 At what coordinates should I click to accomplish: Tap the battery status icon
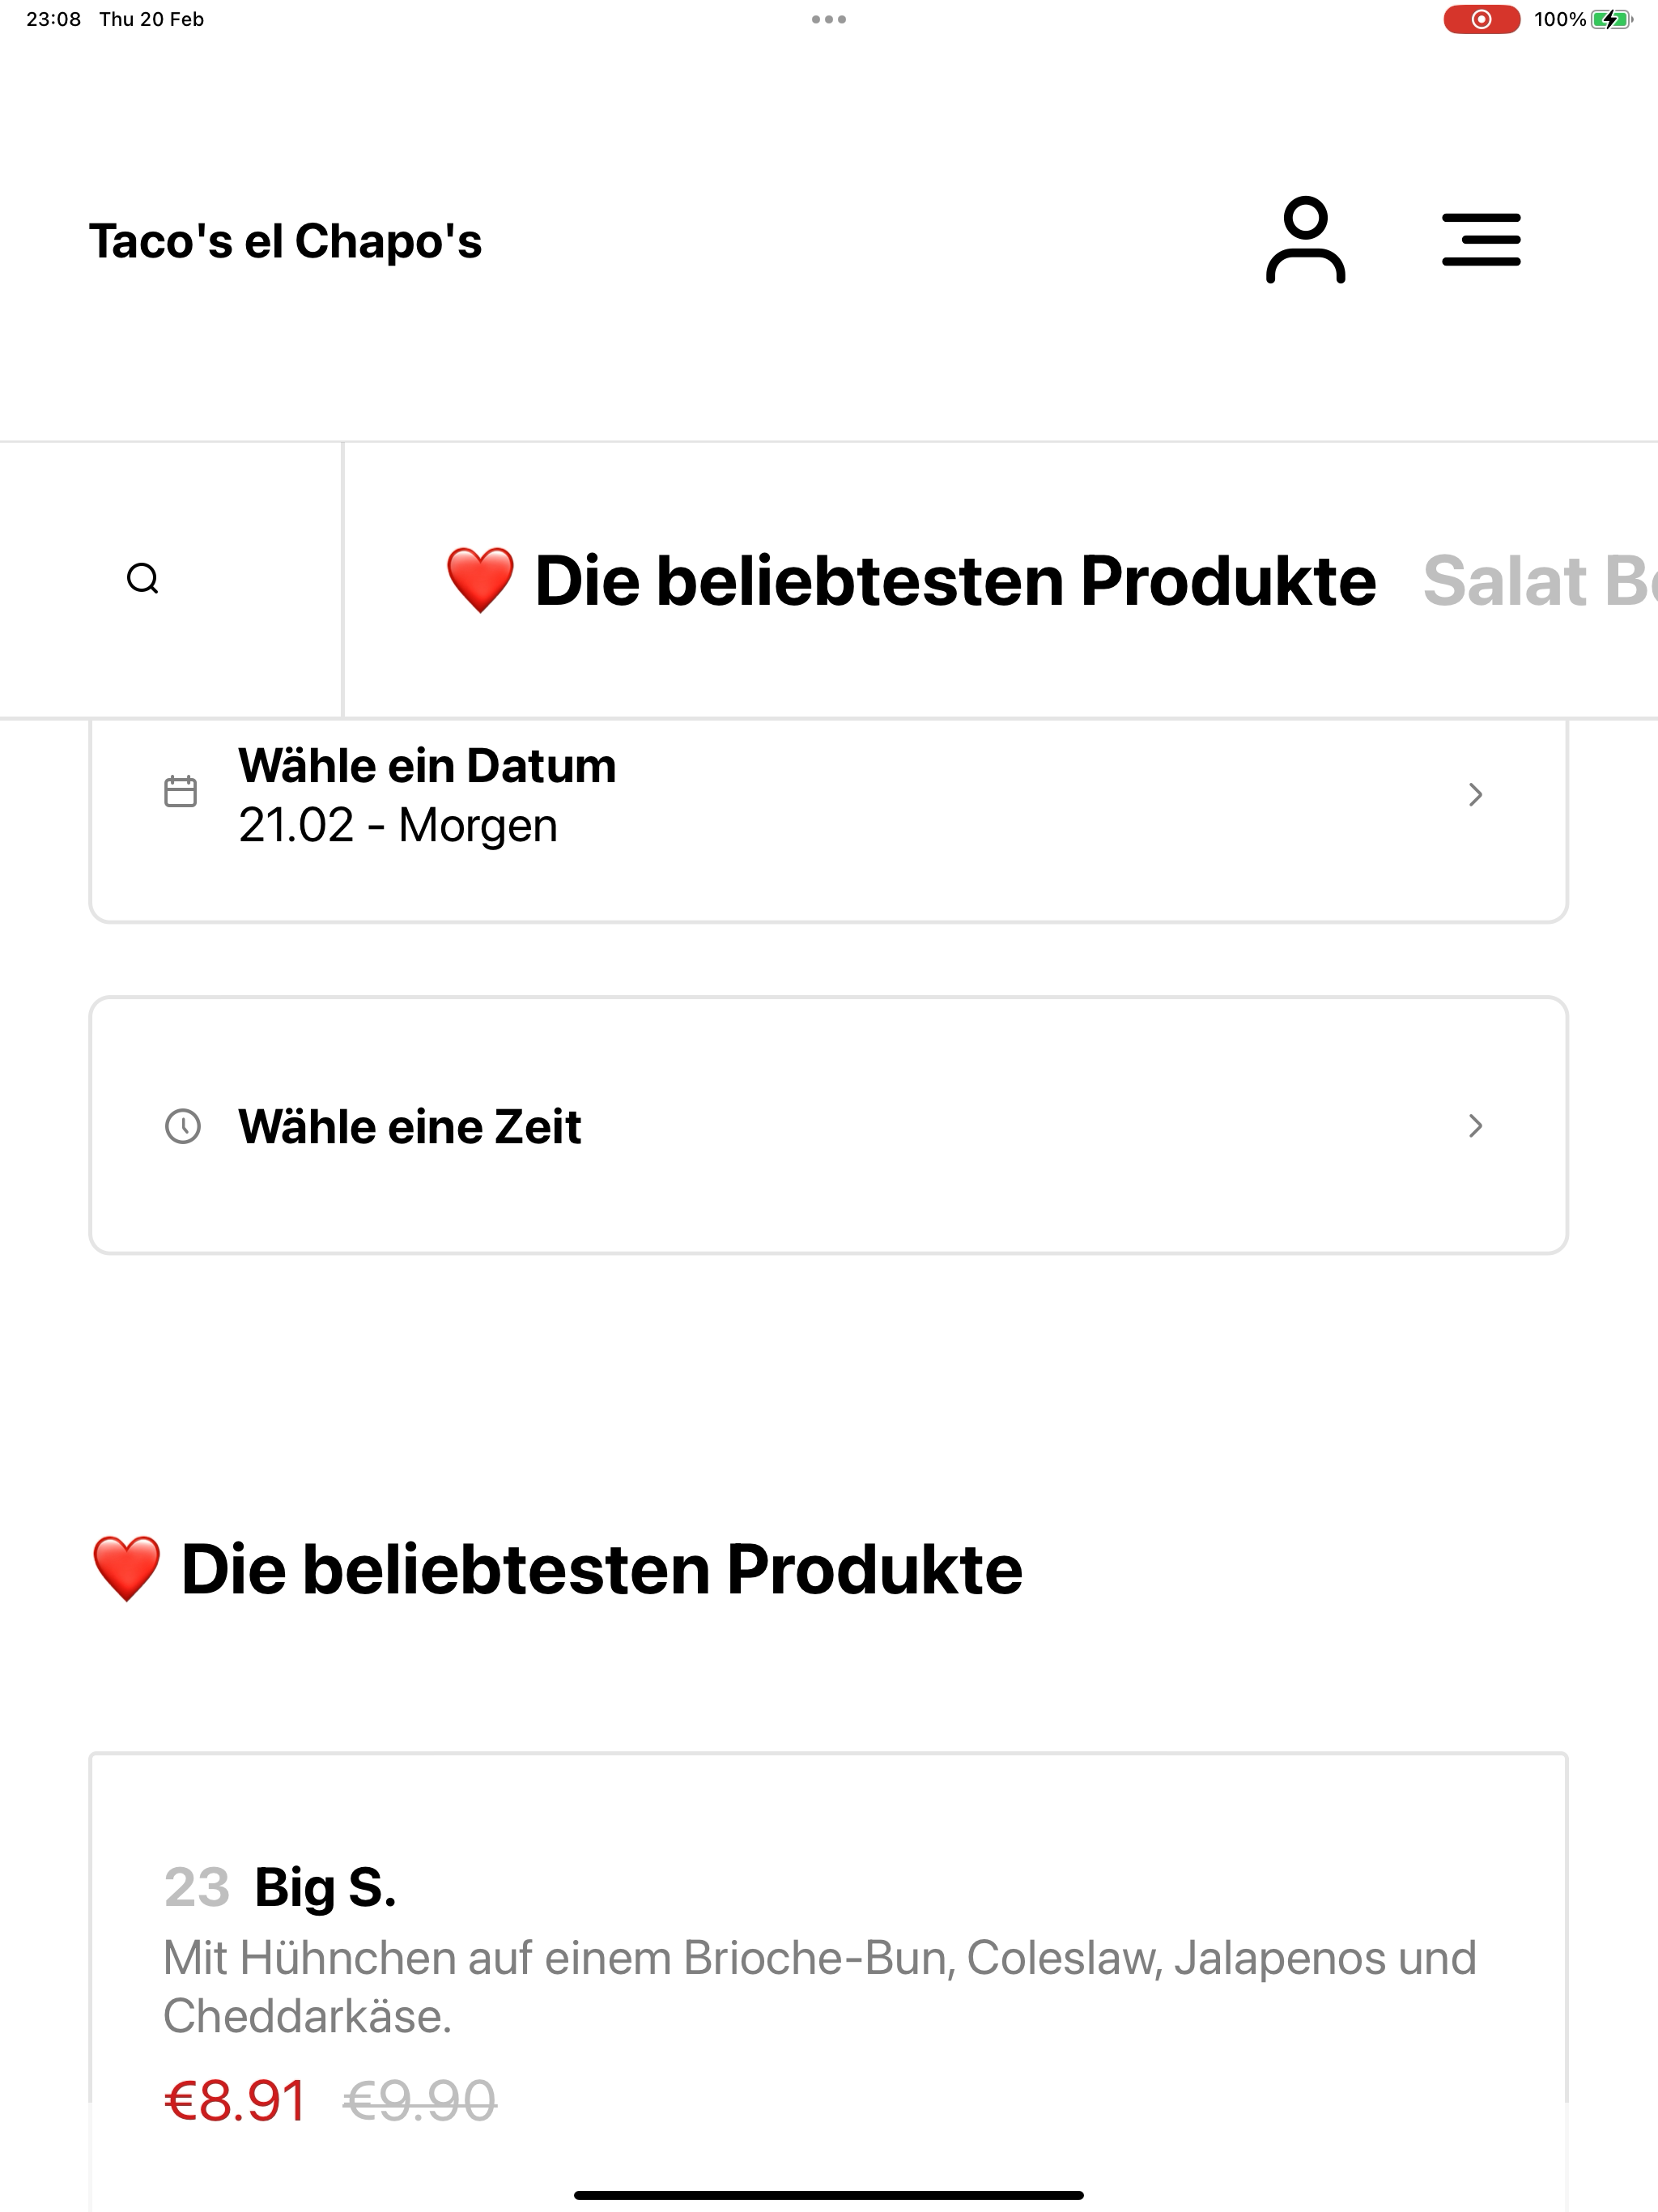[1611, 19]
